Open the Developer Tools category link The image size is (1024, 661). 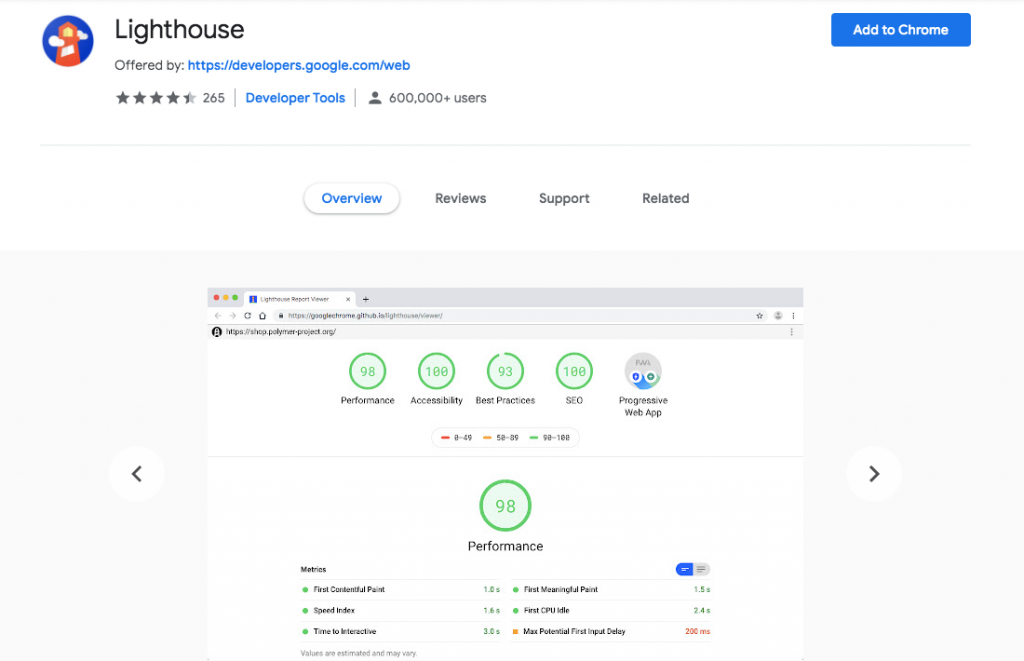[295, 98]
